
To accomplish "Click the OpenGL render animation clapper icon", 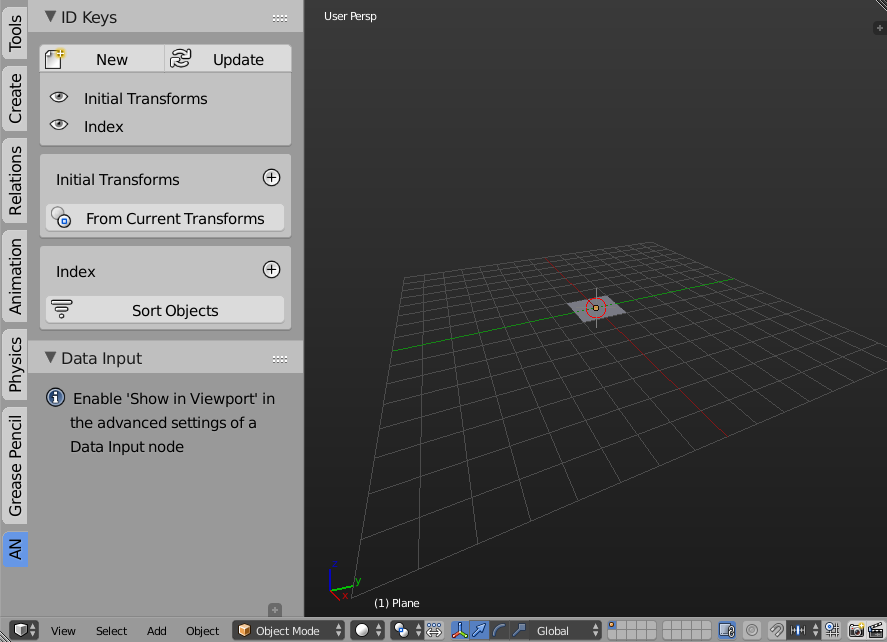I will (x=876, y=630).
